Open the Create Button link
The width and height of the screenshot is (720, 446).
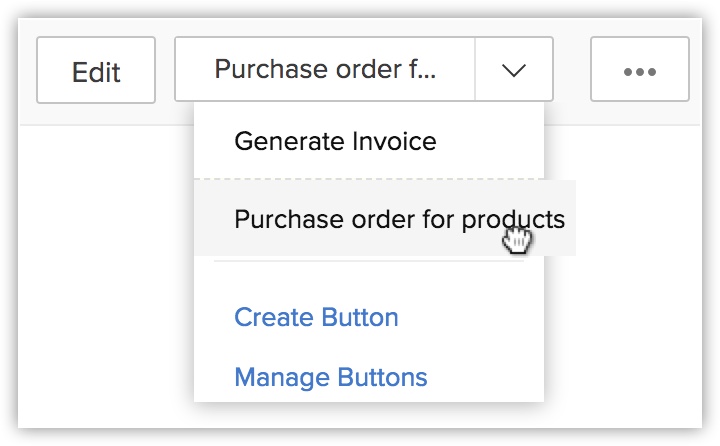pos(316,317)
